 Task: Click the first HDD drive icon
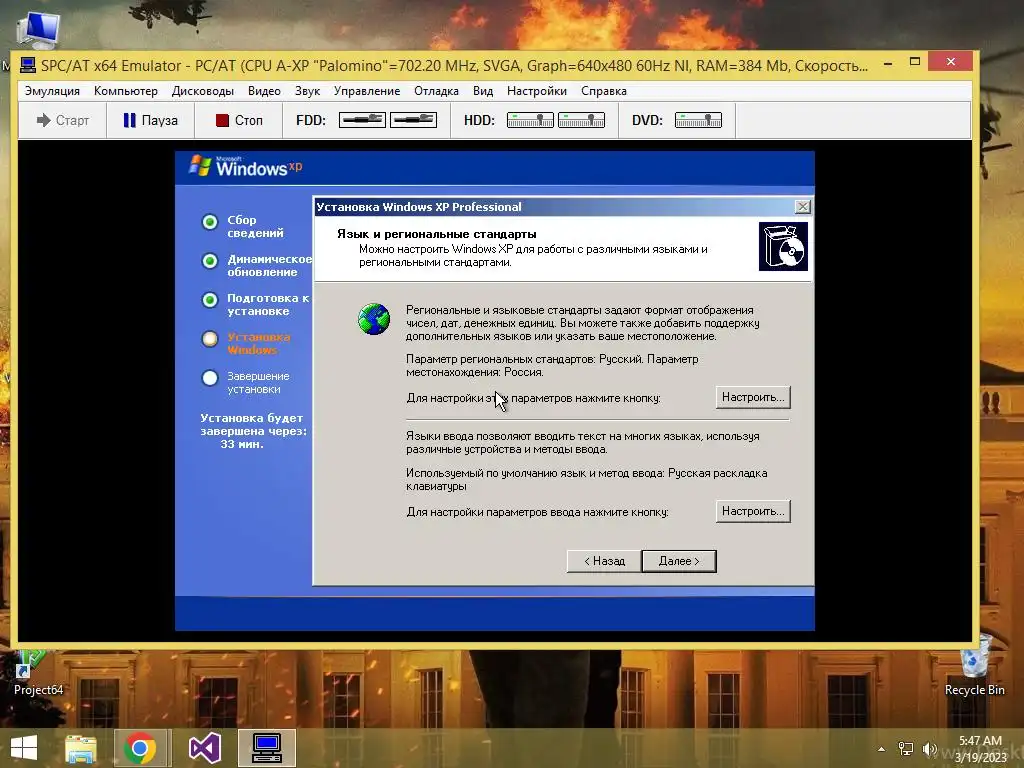click(x=530, y=120)
